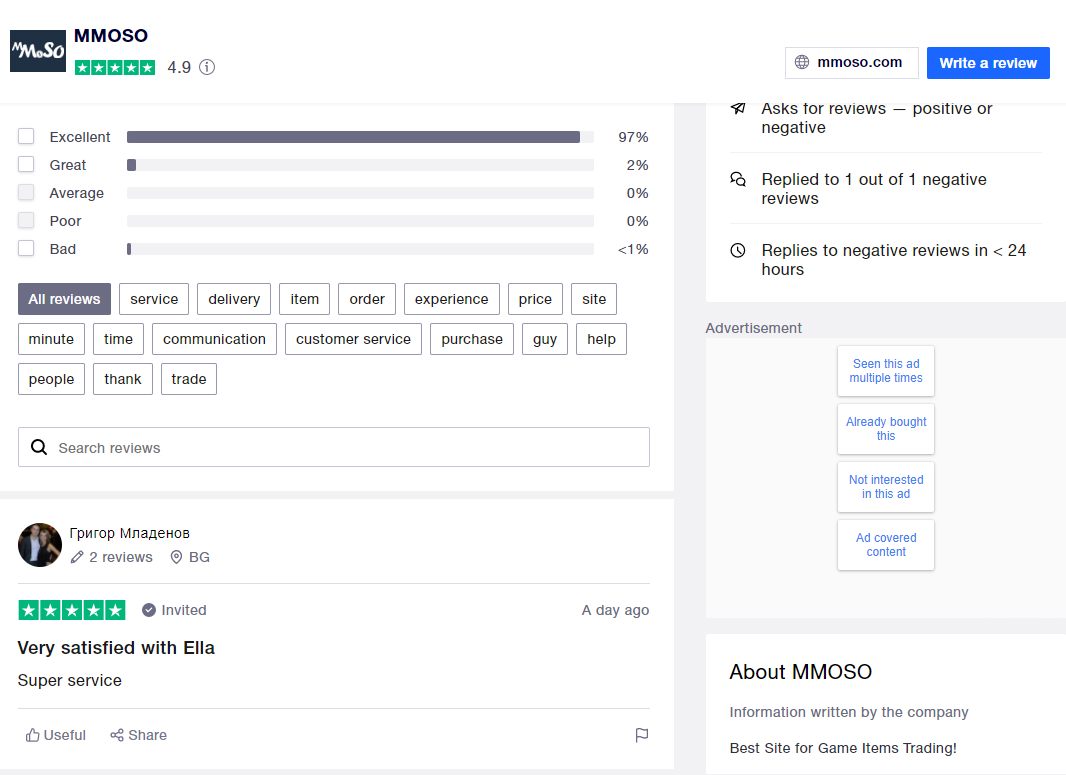This screenshot has height=775, width=1066.
Task: Mark review as Useful with thumbs-up
Action: pyautogui.click(x=56, y=735)
